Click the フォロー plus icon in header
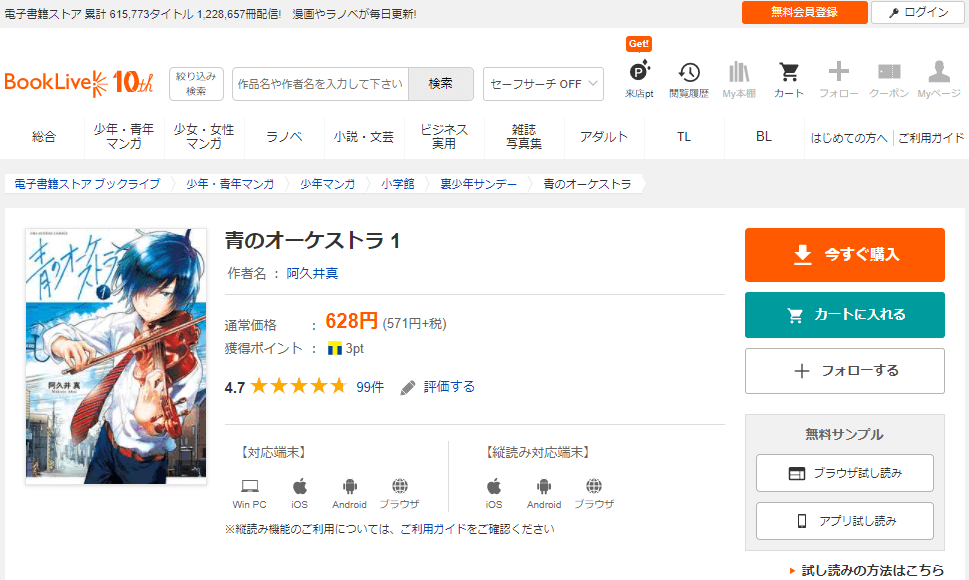Screen dimensions: 969x580 [x=838, y=74]
